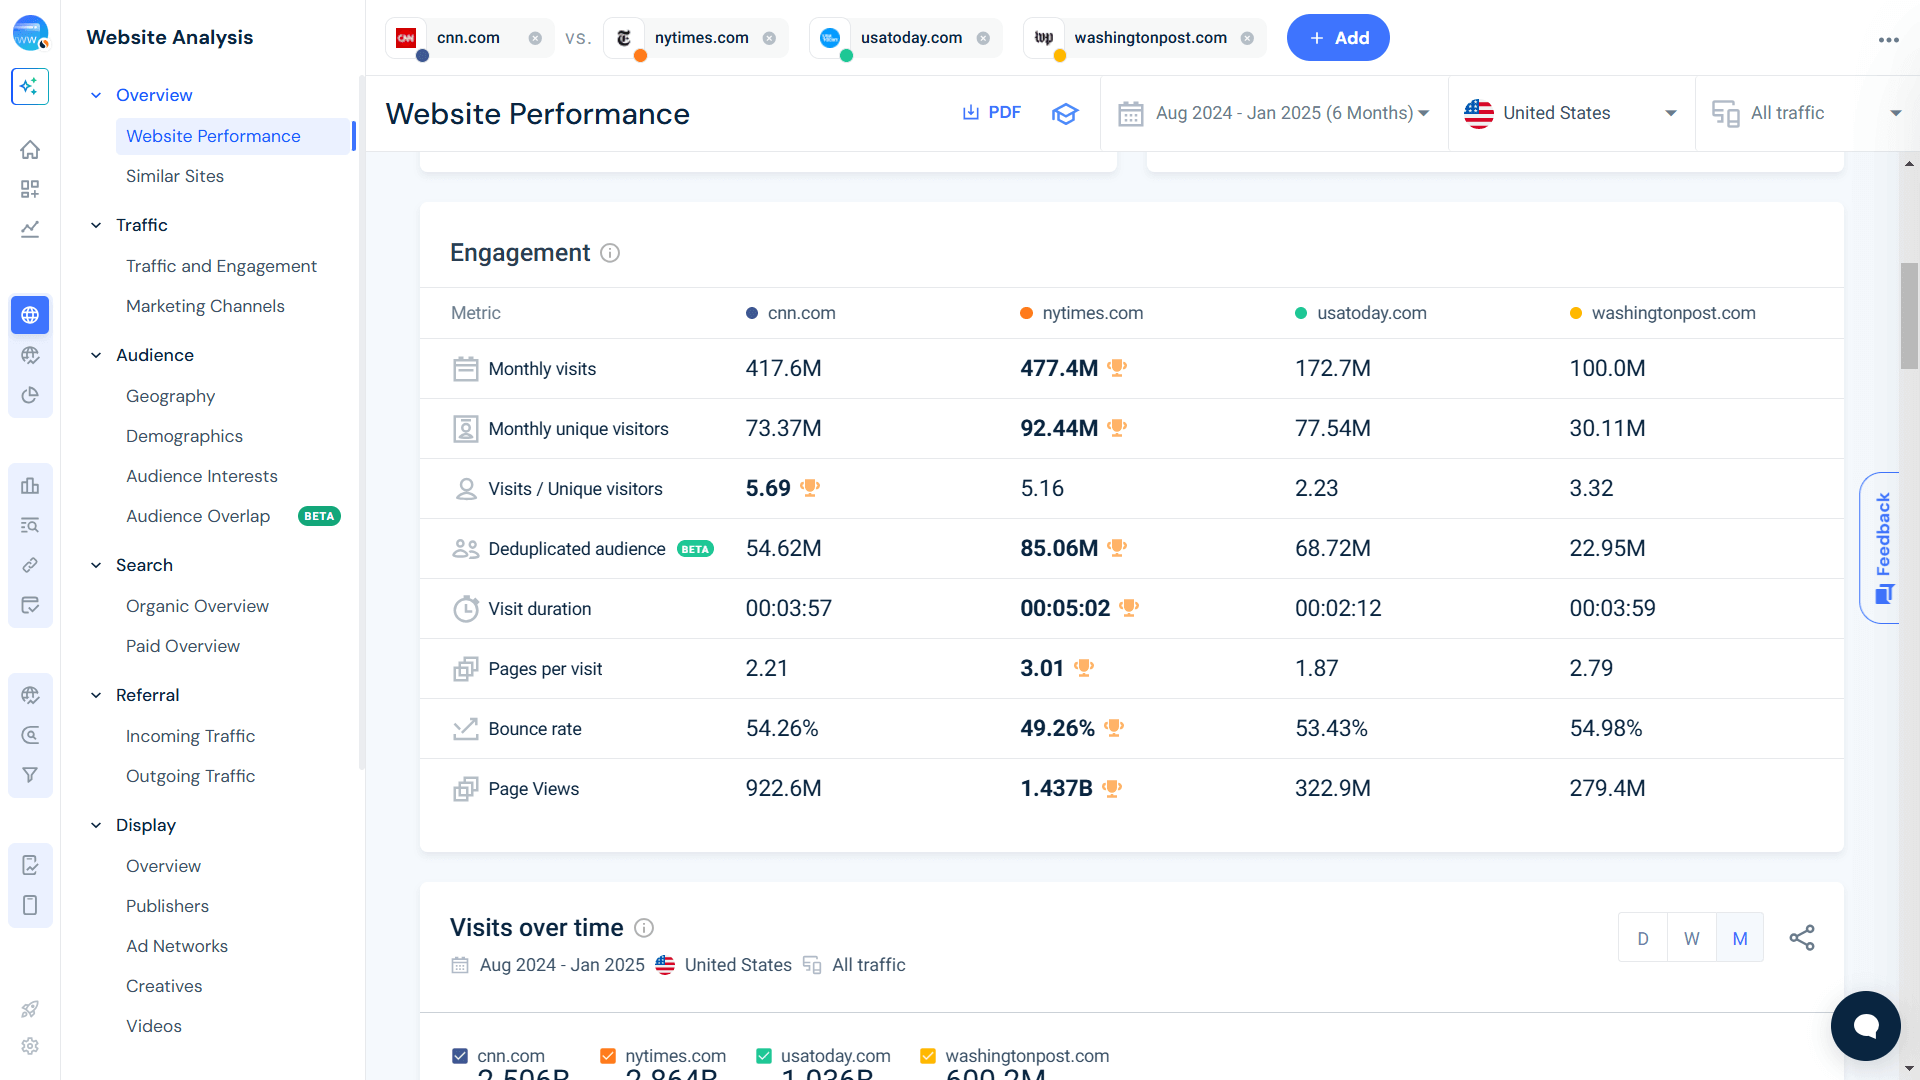Open the Similarweb AI assistant sparkle icon

tap(30, 87)
